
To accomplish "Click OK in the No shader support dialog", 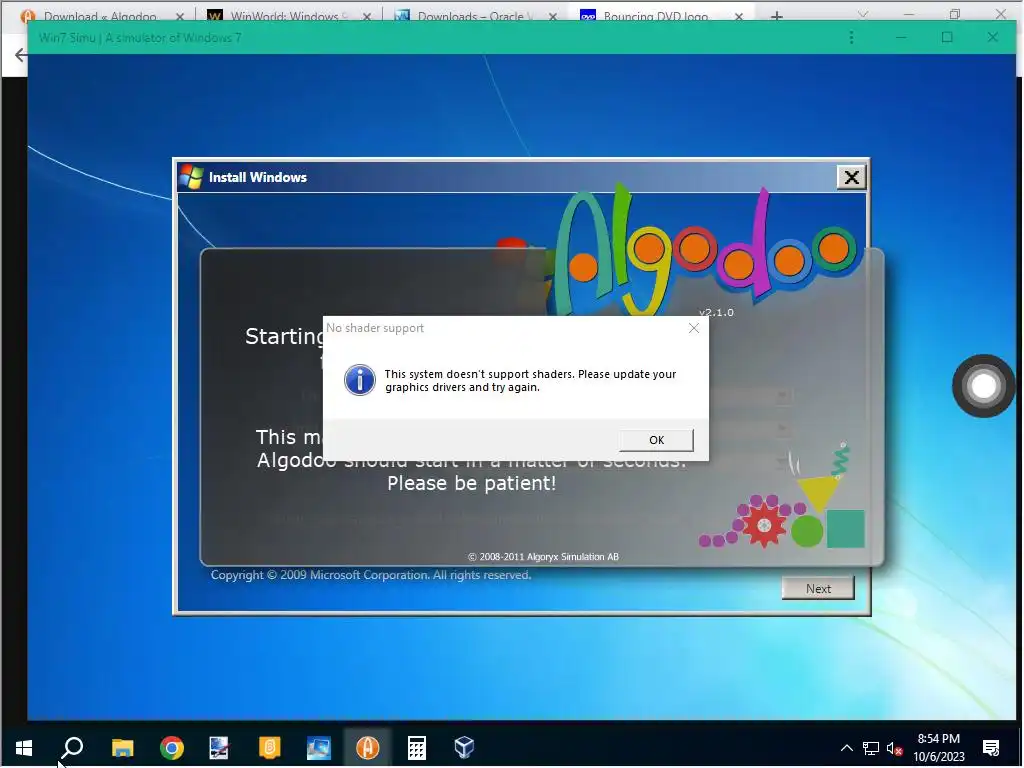I will coord(656,440).
